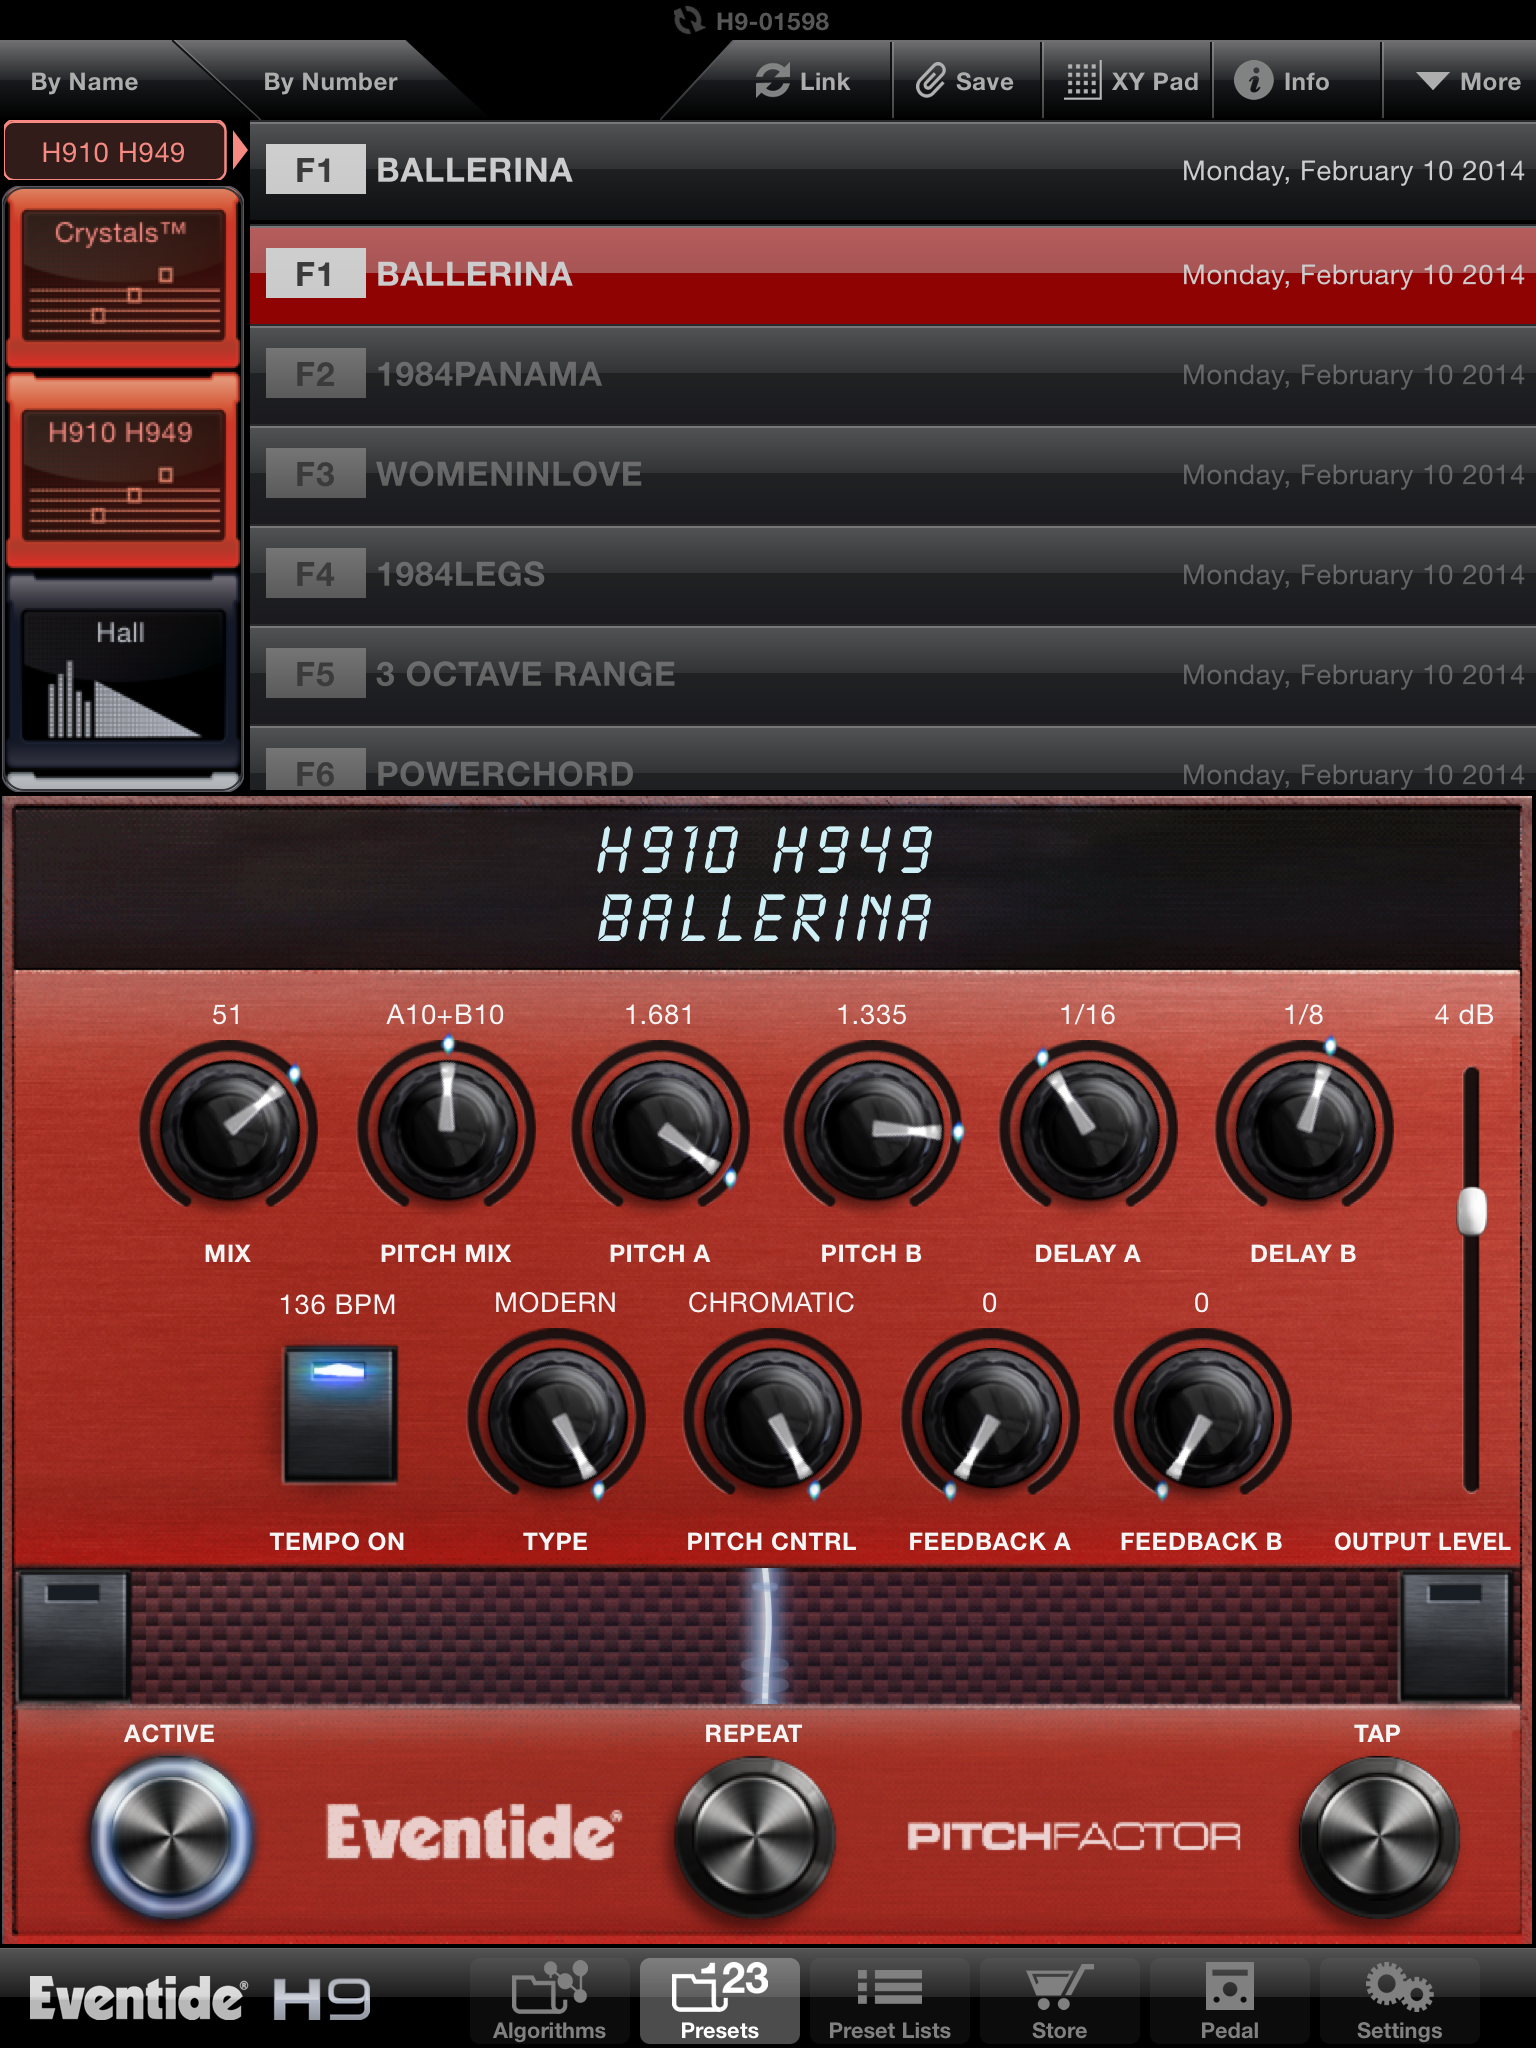Click the FEEDBACK B knob
The image size is (1536, 2048).
point(1202,1416)
